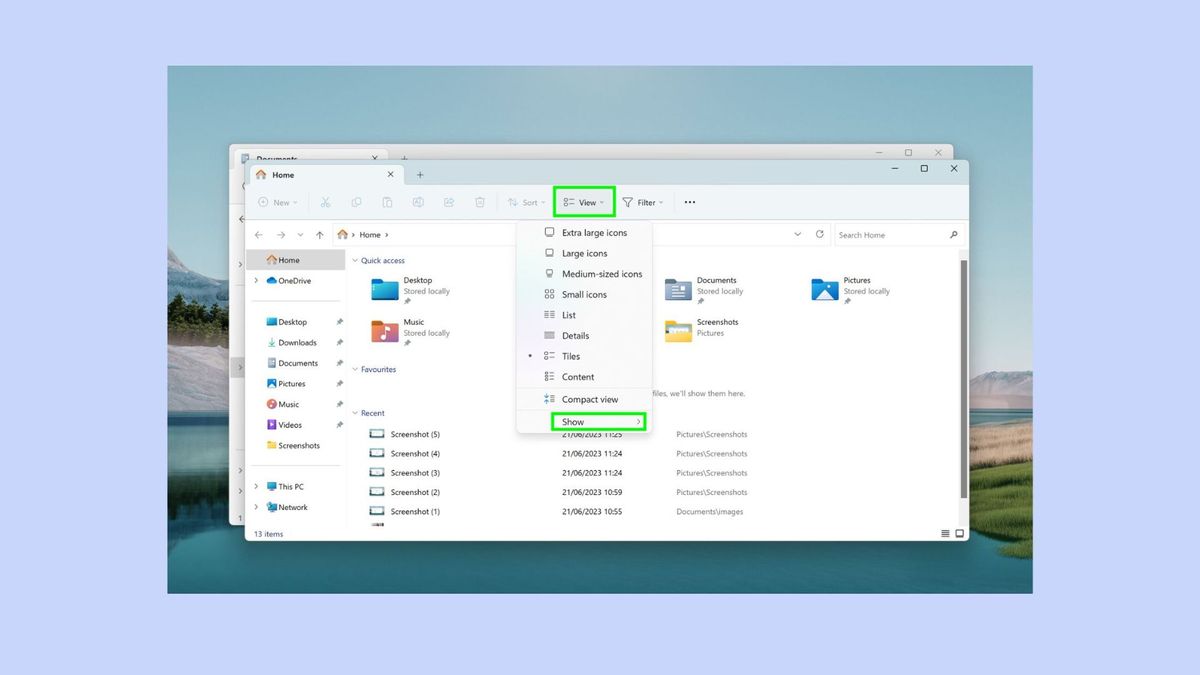Select the Cut icon in the toolbar
Image resolution: width=1200 pixels, height=675 pixels.
click(x=324, y=202)
